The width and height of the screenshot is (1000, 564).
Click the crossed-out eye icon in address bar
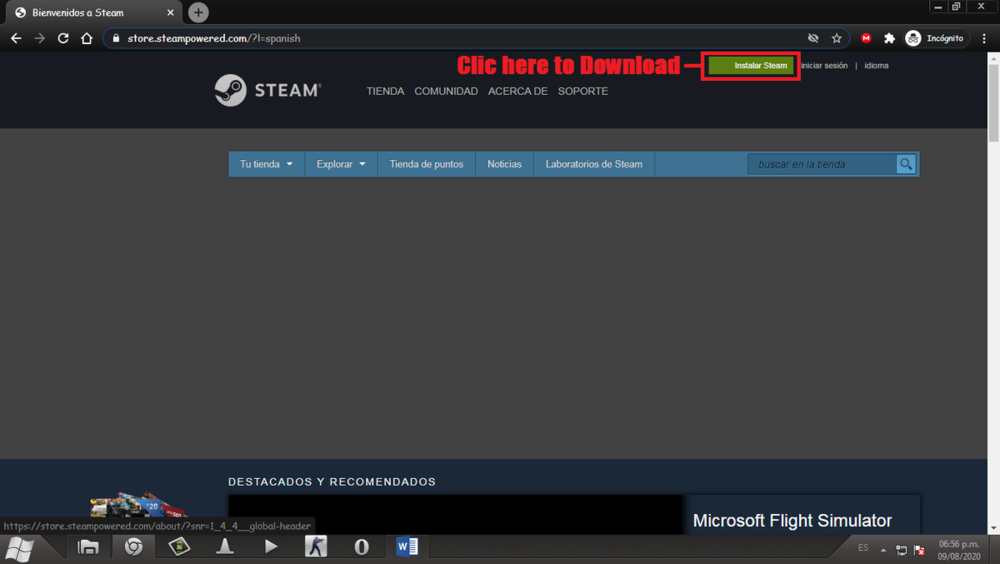(x=813, y=38)
